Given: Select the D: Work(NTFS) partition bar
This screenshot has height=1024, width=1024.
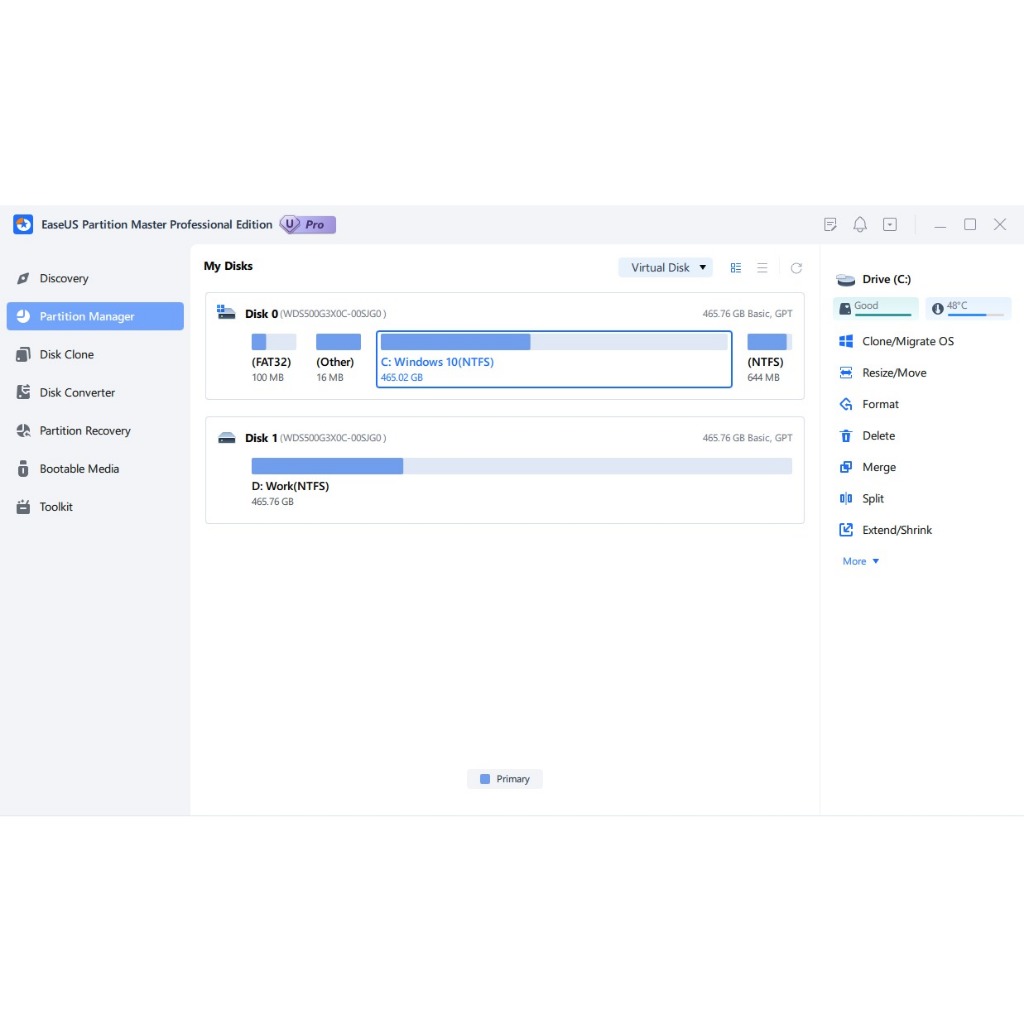Looking at the screenshot, I should tap(521, 466).
